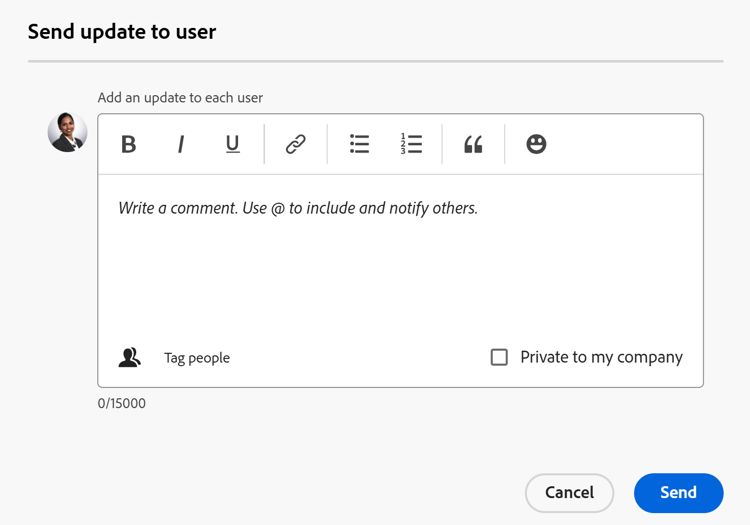Image resolution: width=750 pixels, height=525 pixels.
Task: Insert a hyperlink
Action: (x=295, y=144)
